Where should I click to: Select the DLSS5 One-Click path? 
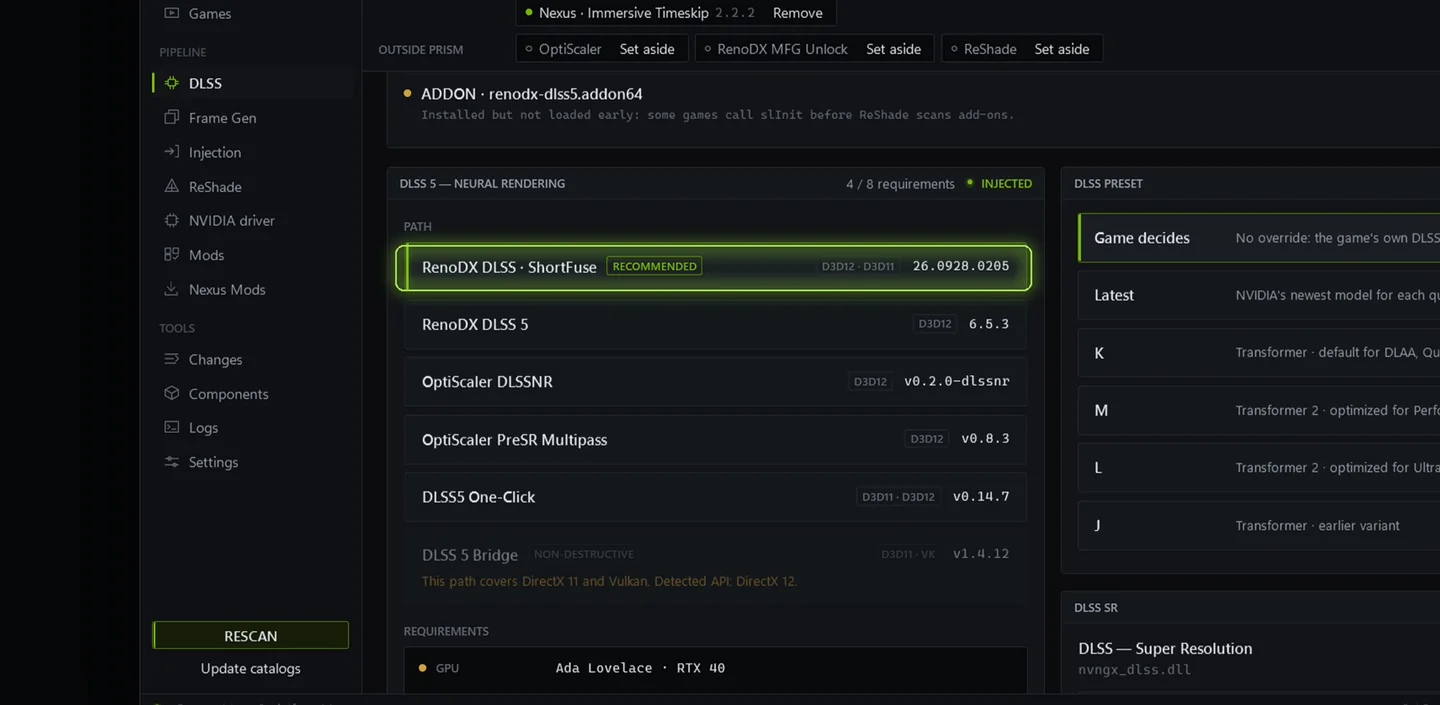point(715,497)
